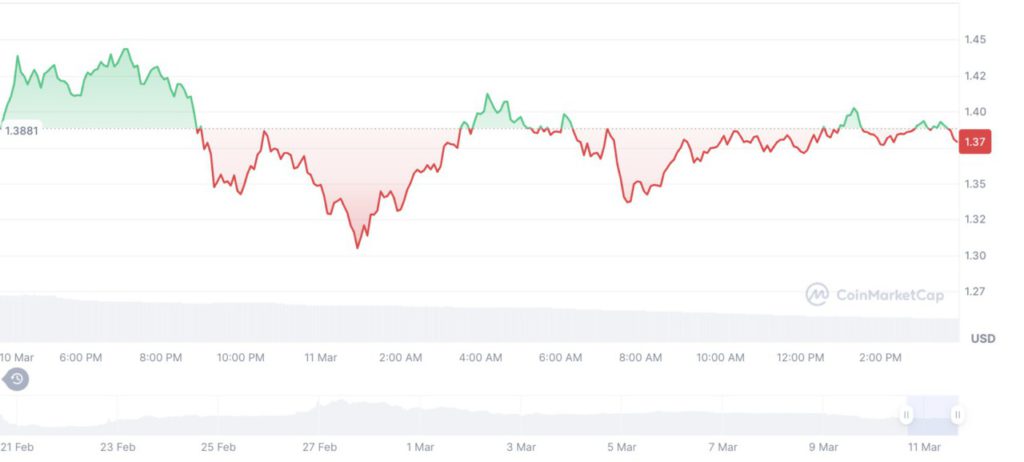Click the left range selector handle
This screenshot has height=462, width=1024.
coord(907,414)
